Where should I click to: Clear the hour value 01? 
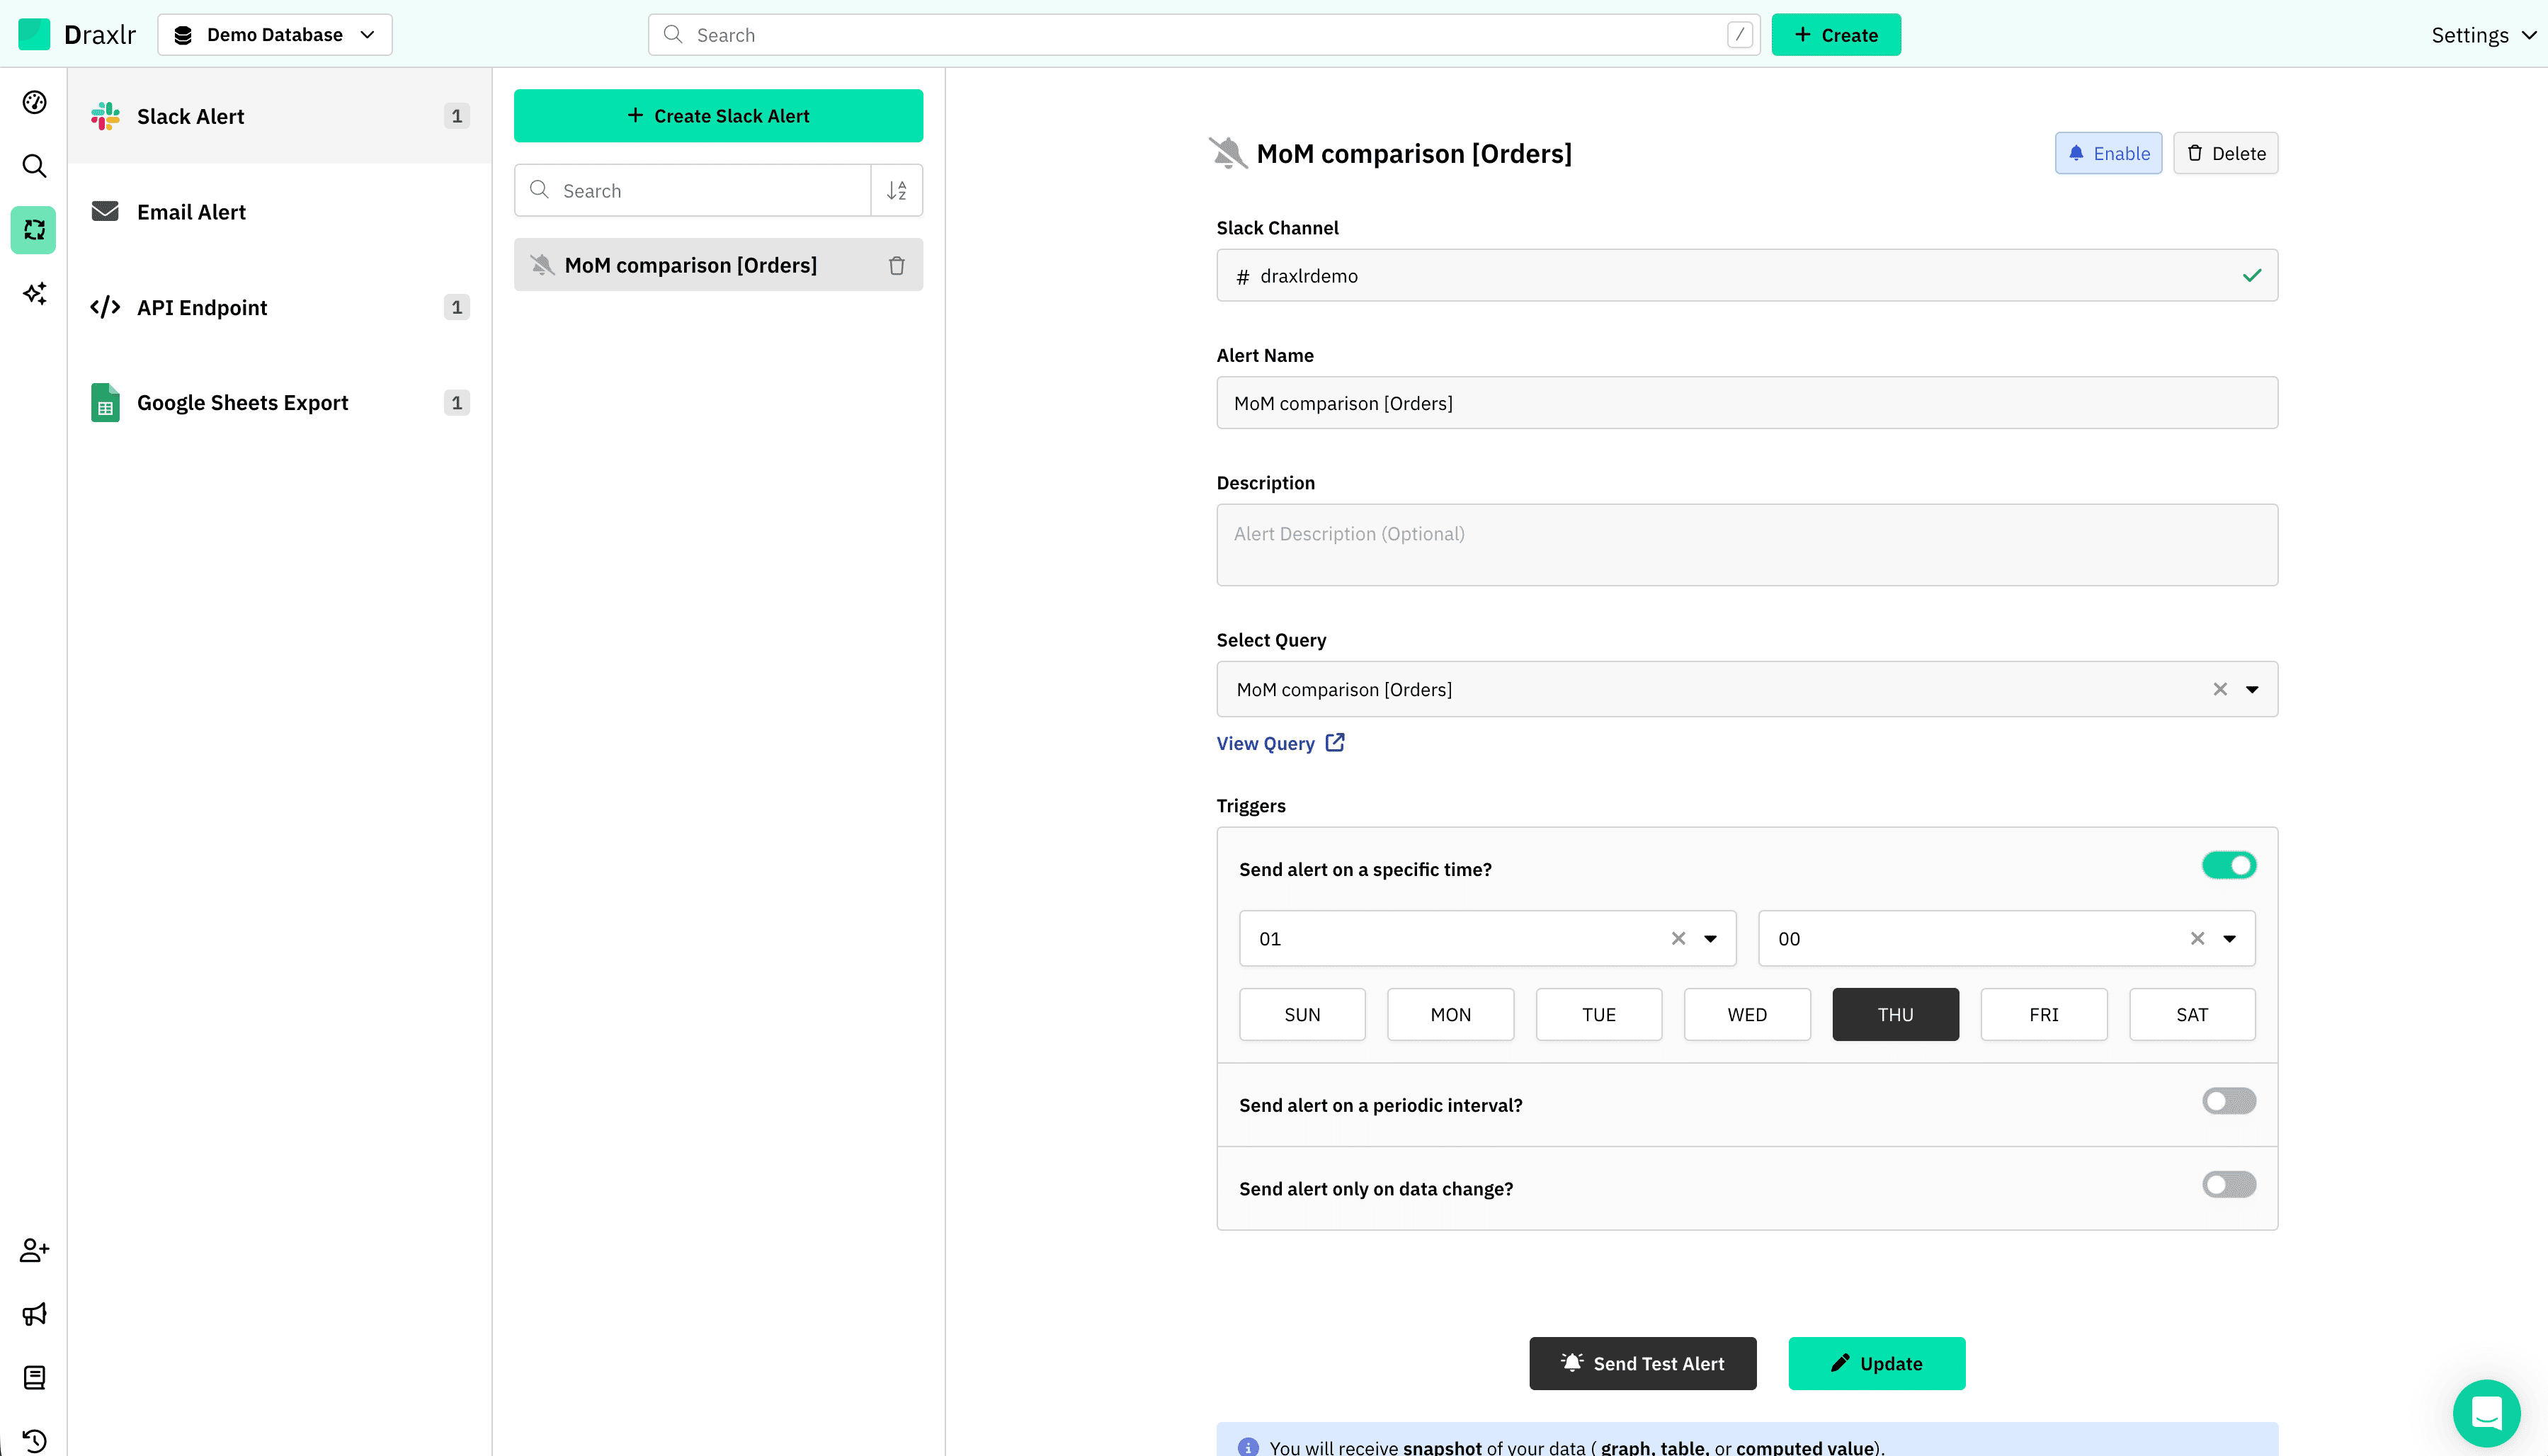(x=1679, y=938)
